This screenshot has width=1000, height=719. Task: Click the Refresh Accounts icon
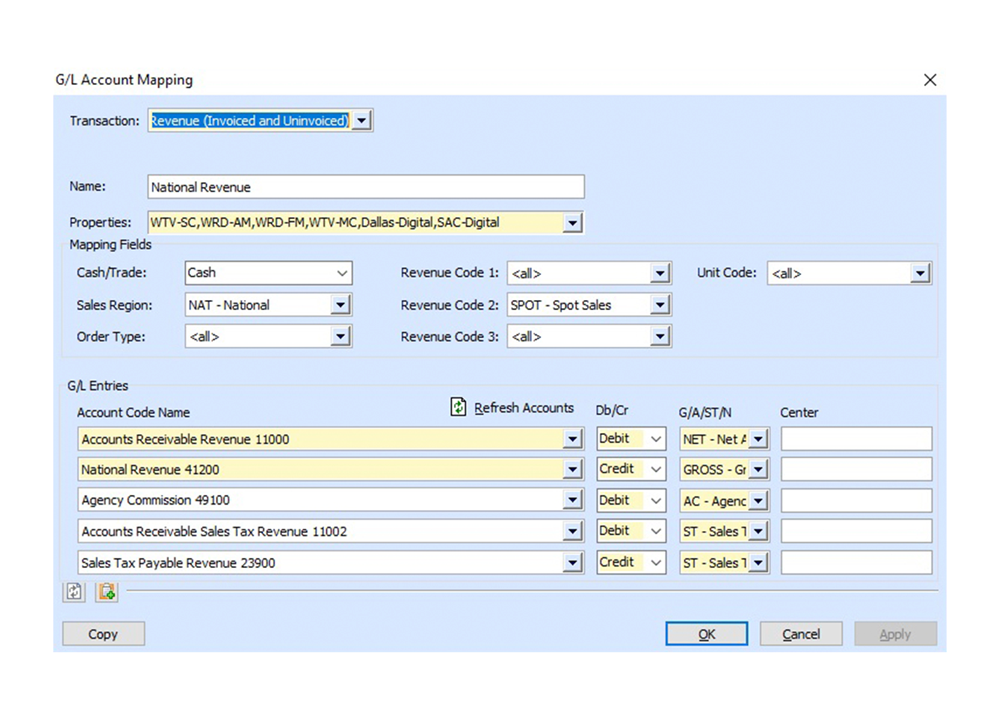(x=459, y=407)
